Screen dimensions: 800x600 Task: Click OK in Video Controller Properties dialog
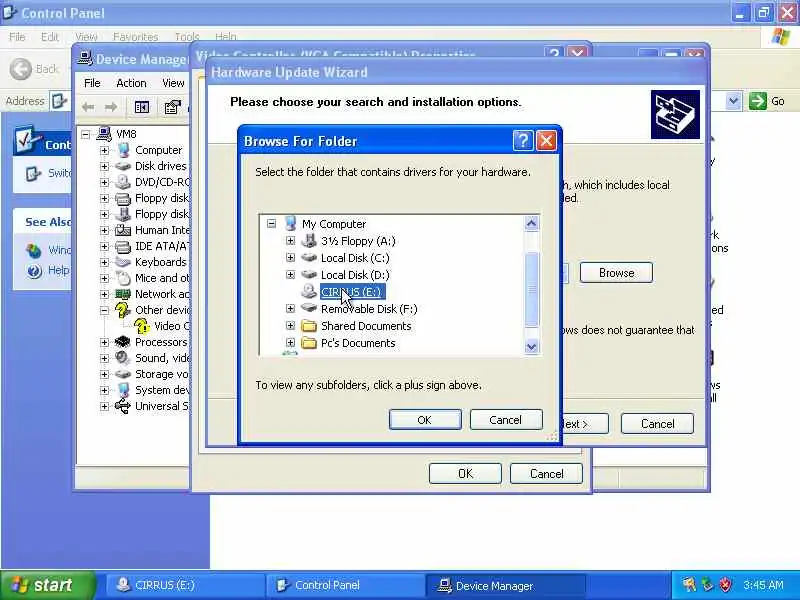[x=465, y=473]
